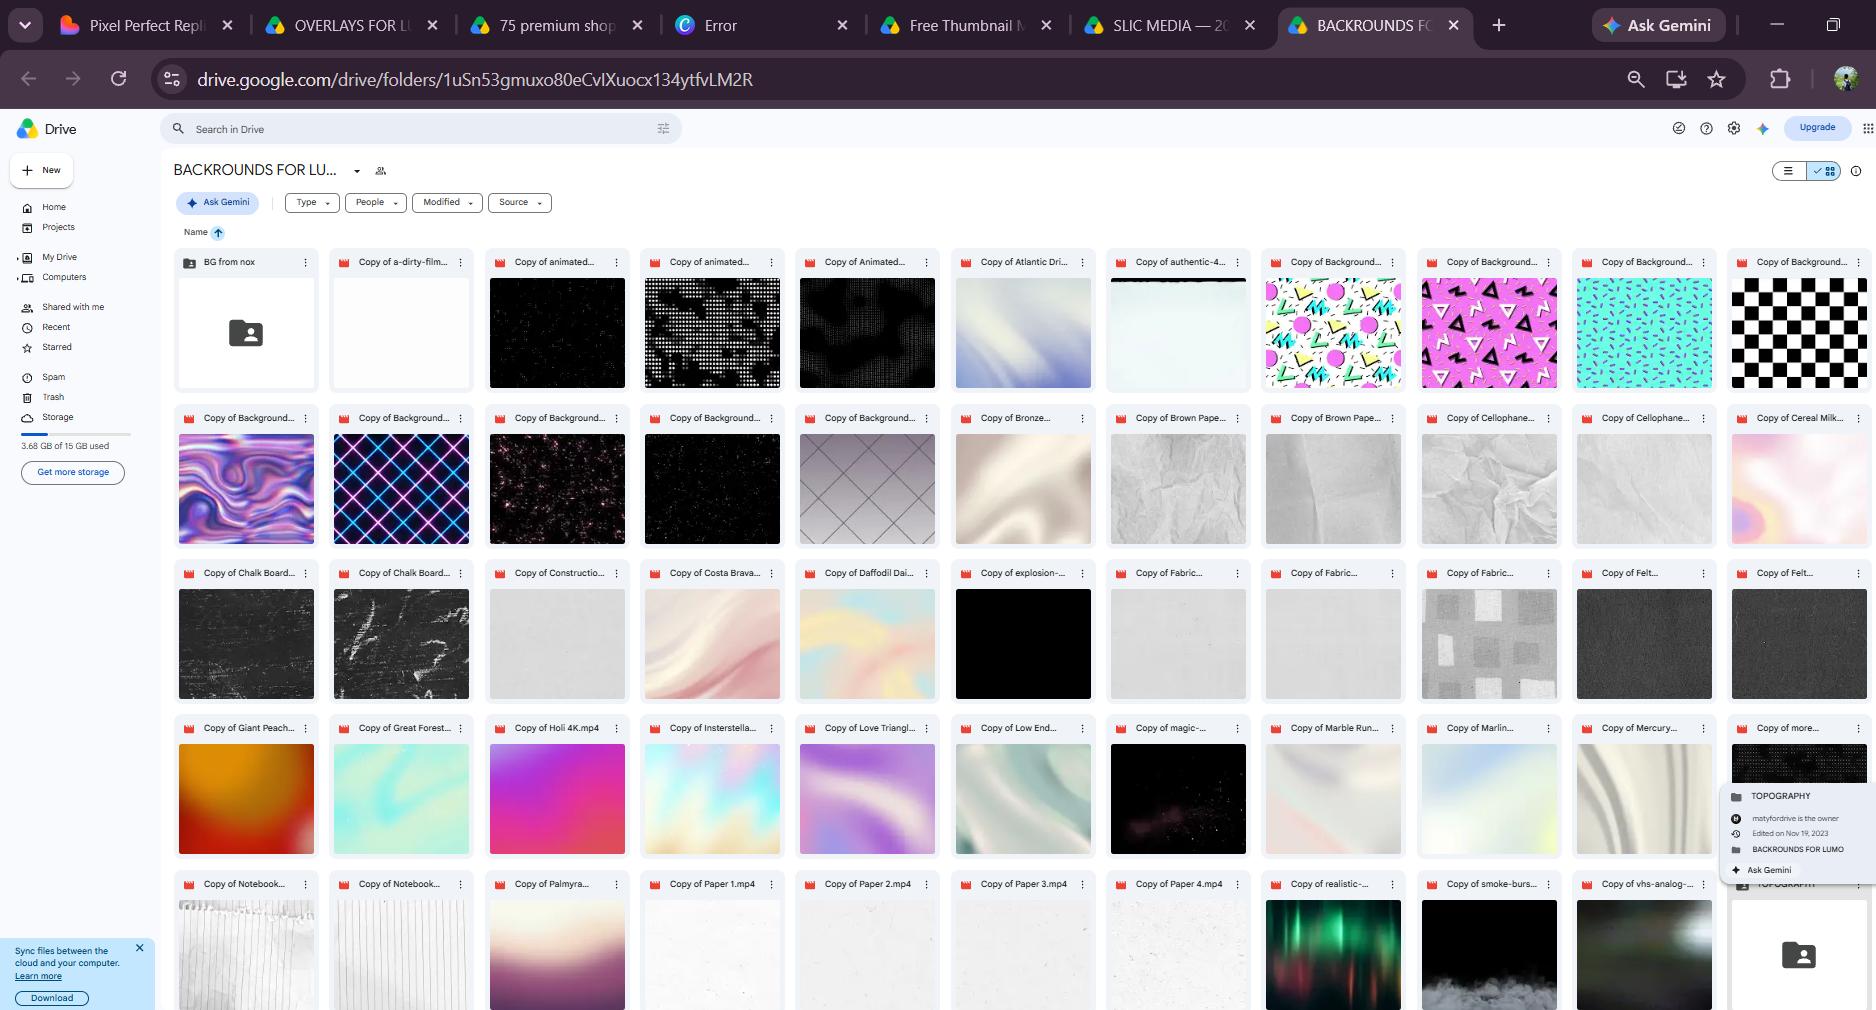Switch to grid layout view

[x=1824, y=171]
